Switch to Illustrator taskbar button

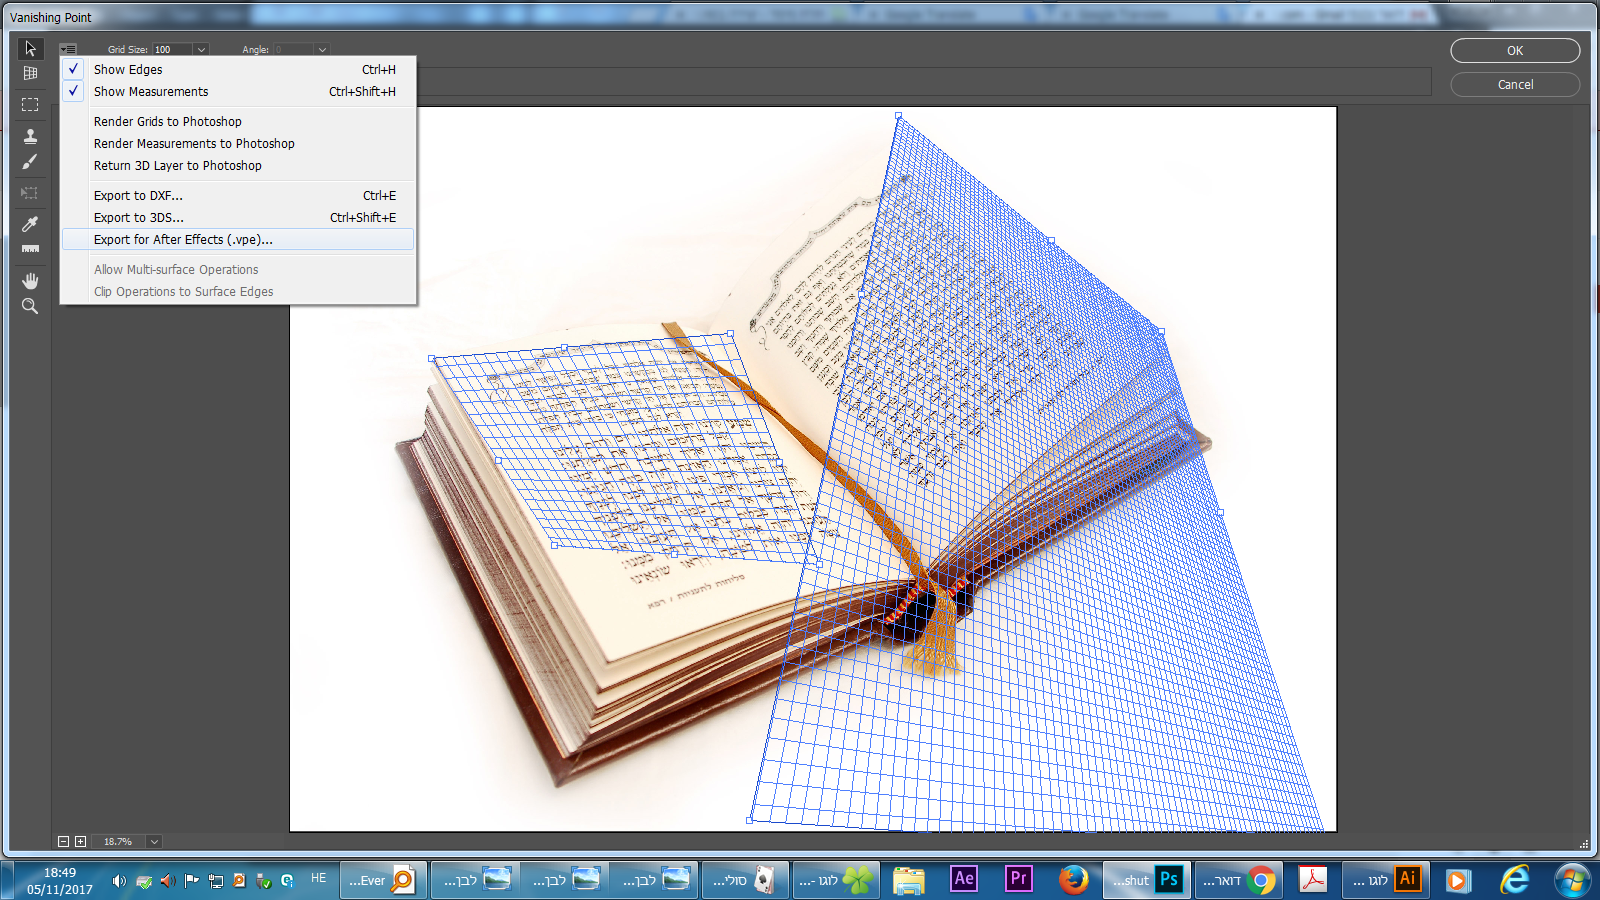coord(1385,880)
